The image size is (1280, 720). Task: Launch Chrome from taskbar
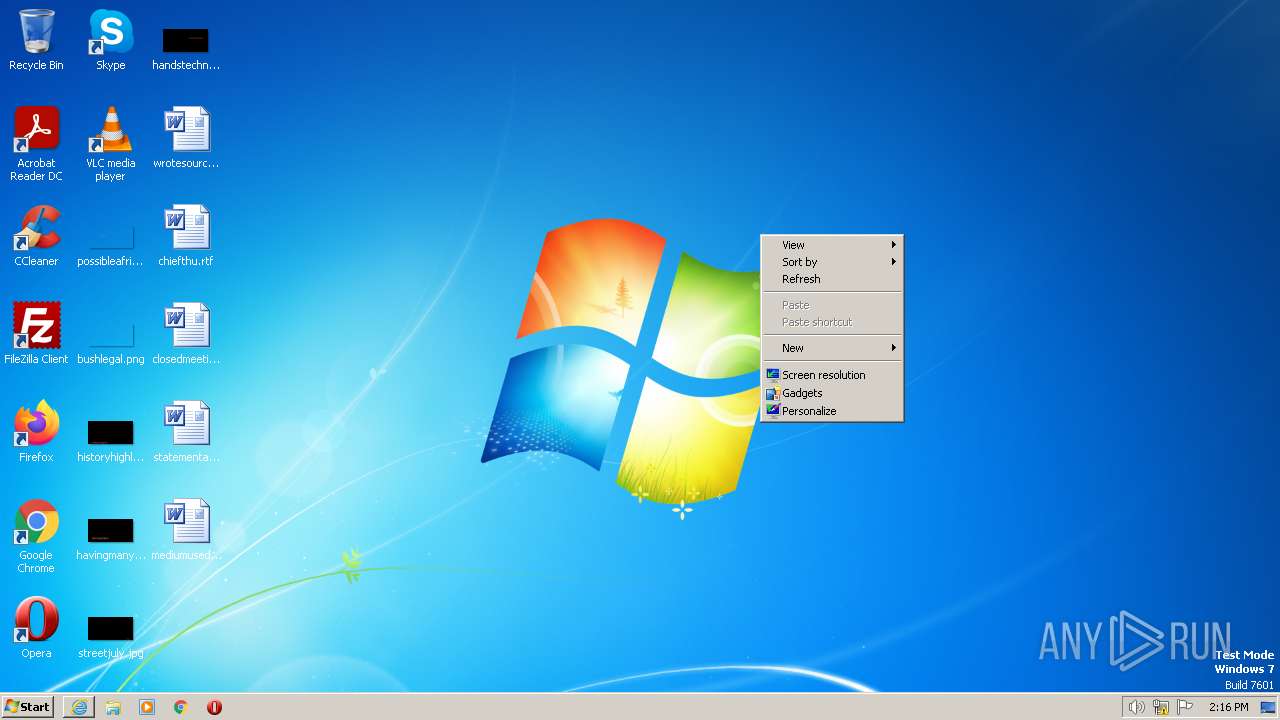coord(181,707)
